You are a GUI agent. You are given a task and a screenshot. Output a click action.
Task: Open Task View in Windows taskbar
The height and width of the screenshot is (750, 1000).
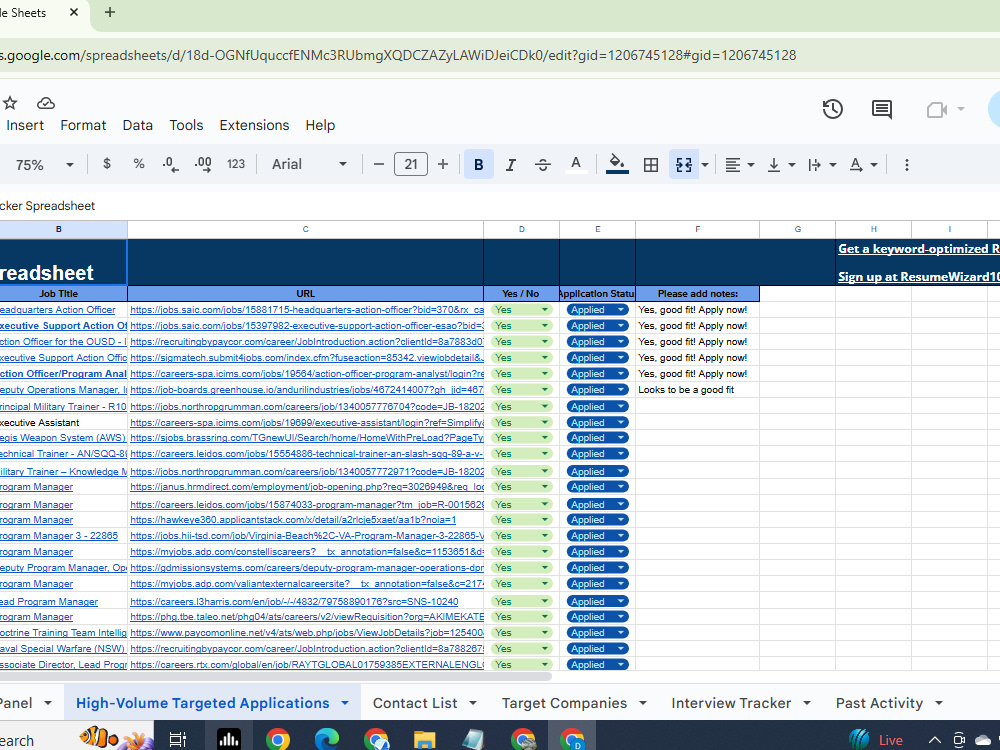point(177,740)
